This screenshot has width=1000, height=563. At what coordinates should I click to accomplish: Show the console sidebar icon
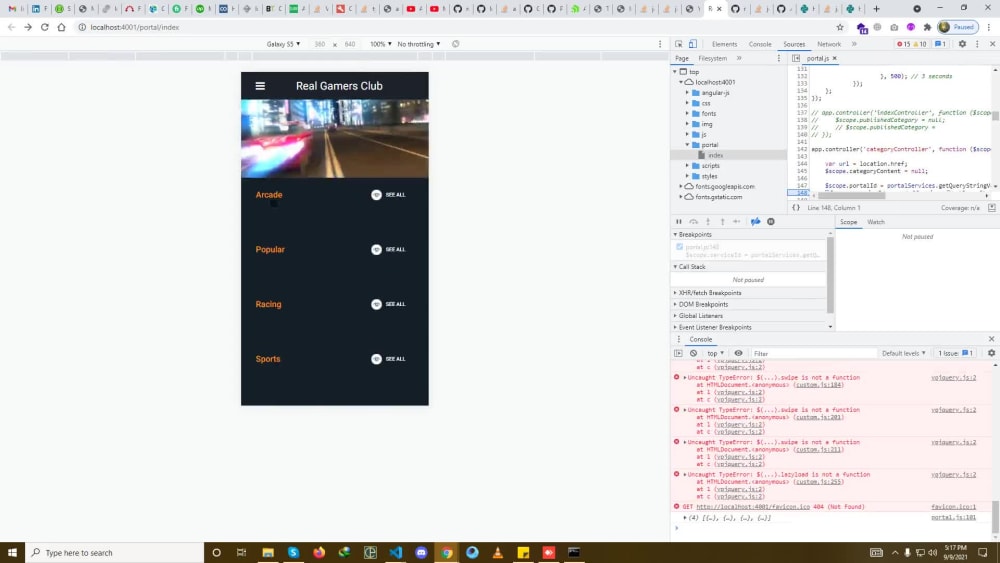point(679,353)
